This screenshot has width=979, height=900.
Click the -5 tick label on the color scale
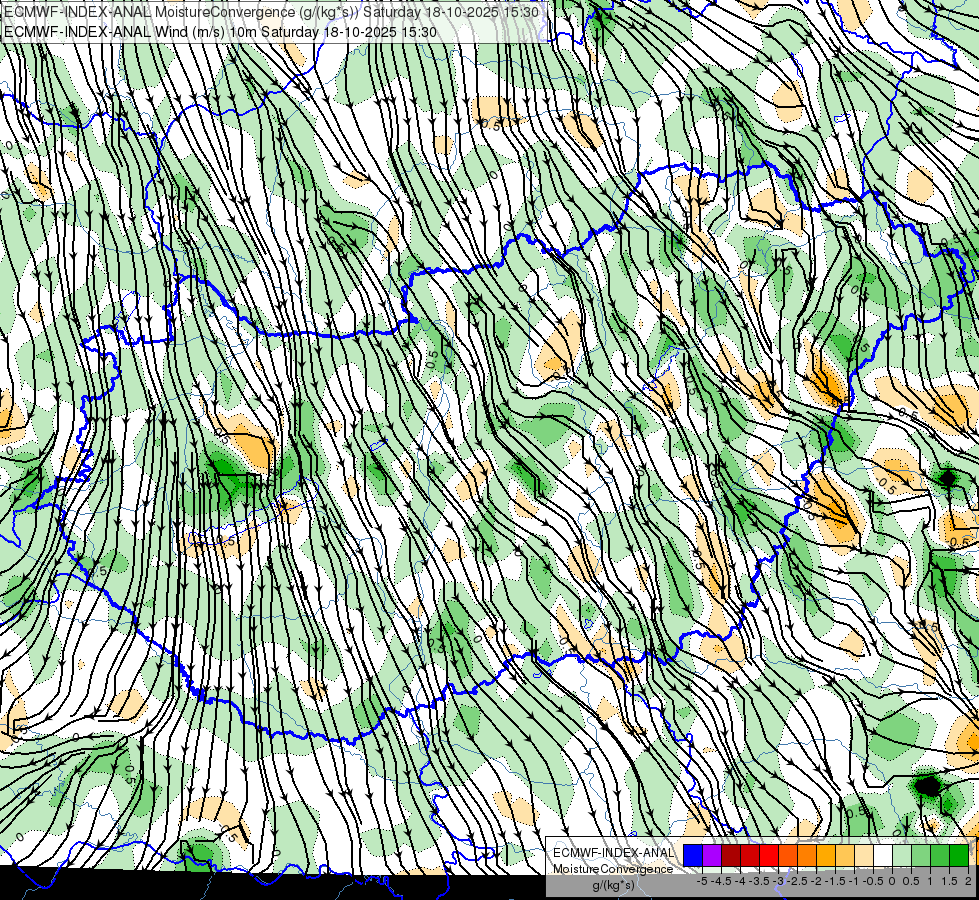702,881
